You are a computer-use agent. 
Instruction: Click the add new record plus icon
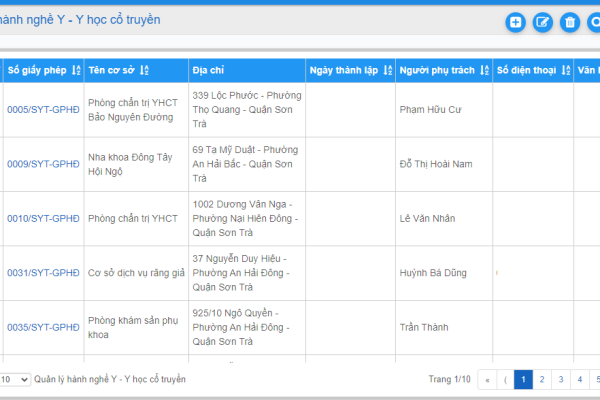click(x=515, y=23)
